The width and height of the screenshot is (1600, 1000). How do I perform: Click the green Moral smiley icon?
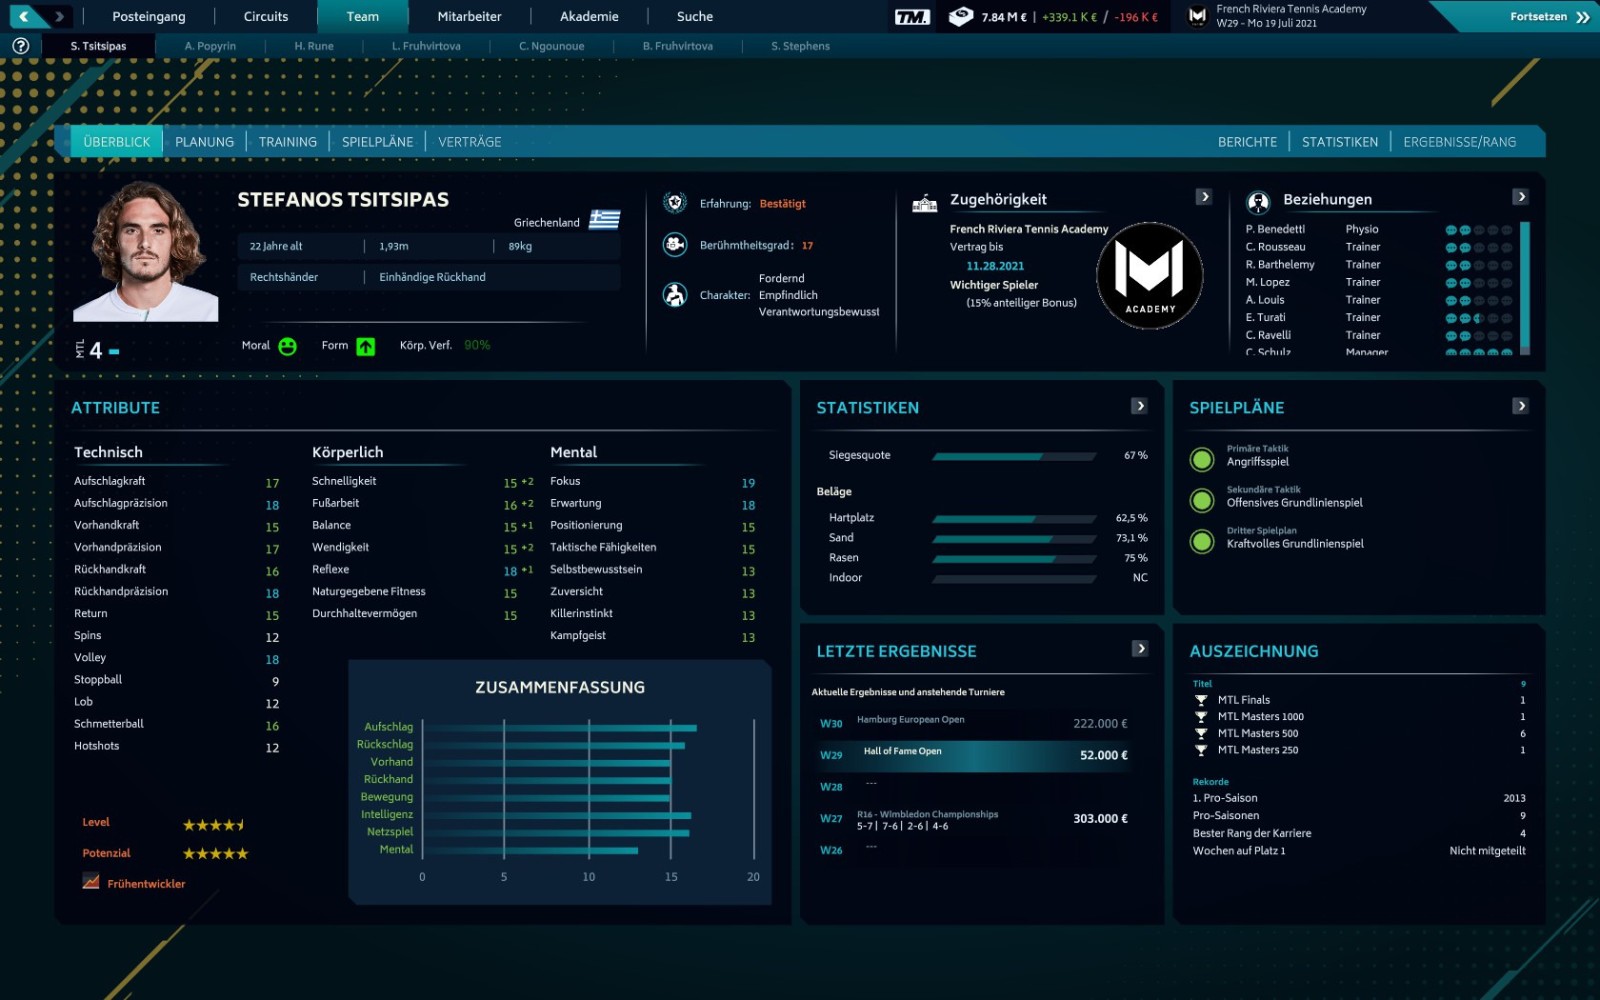(x=288, y=346)
